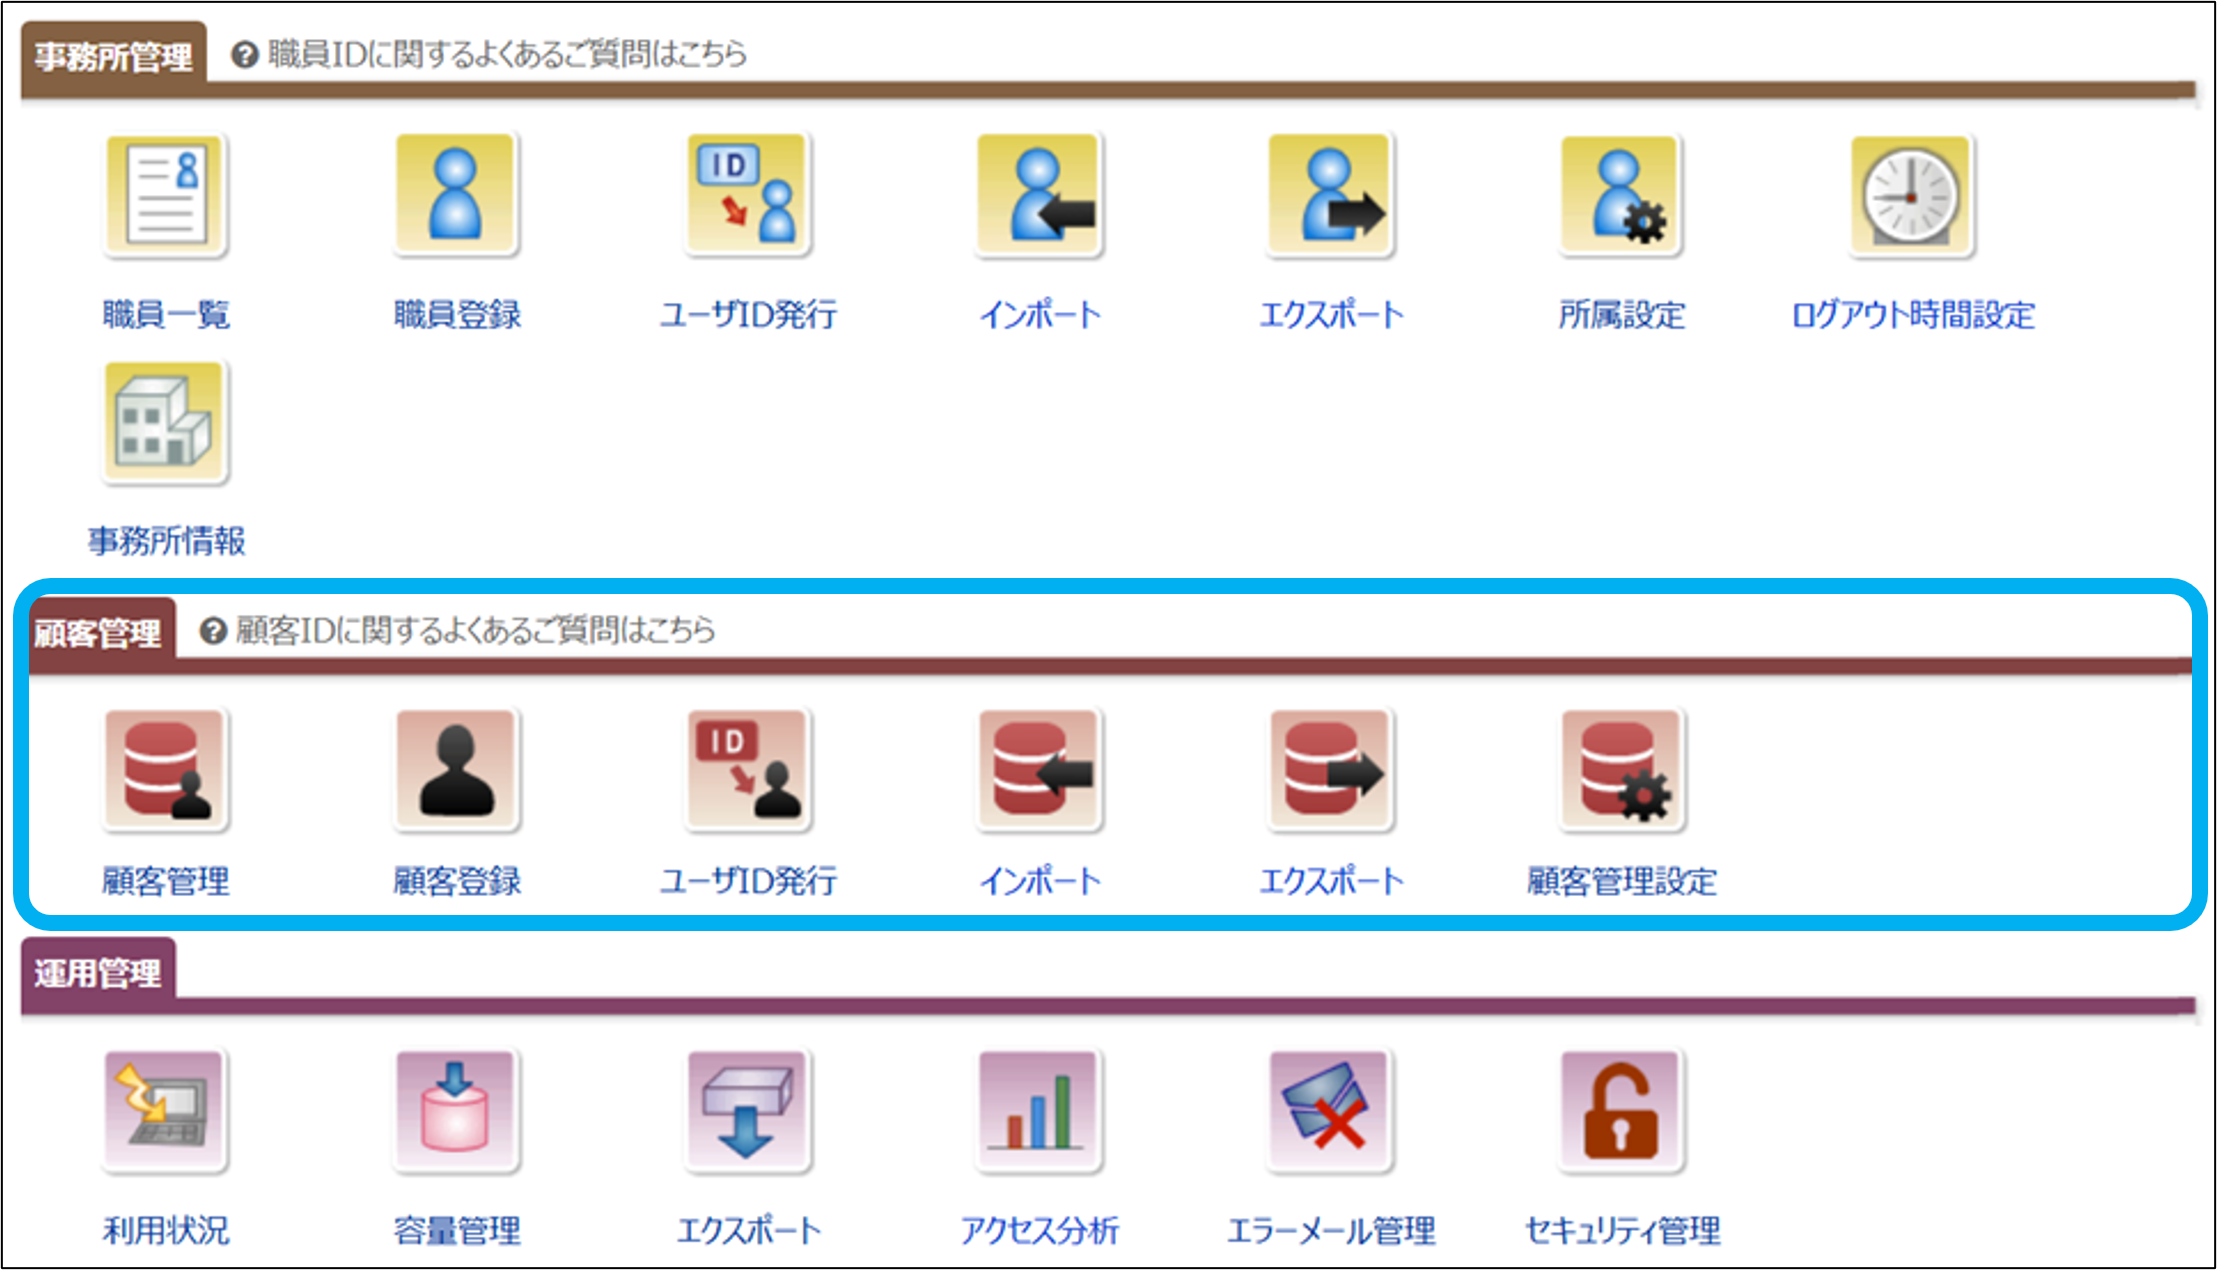Click the 容量管理 capacity icon

point(457,1110)
